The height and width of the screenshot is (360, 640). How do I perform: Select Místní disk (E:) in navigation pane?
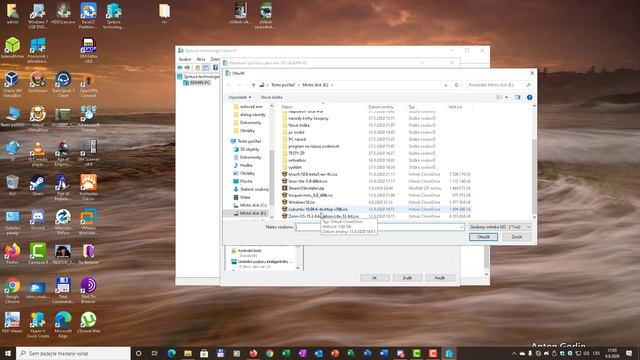click(x=249, y=213)
